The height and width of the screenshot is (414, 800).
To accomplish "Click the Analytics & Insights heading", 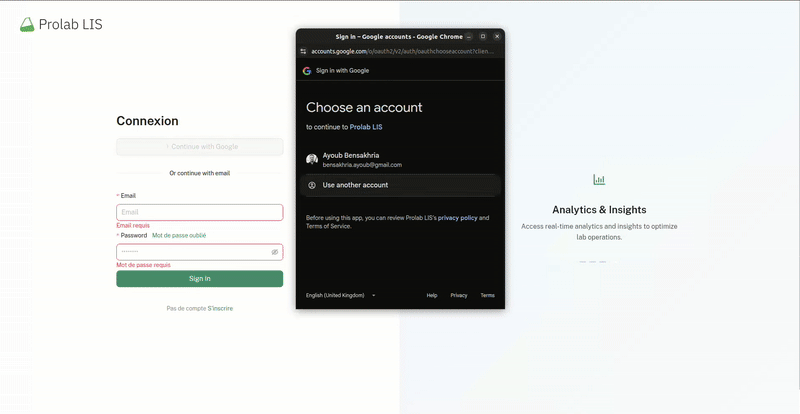I will (599, 210).
